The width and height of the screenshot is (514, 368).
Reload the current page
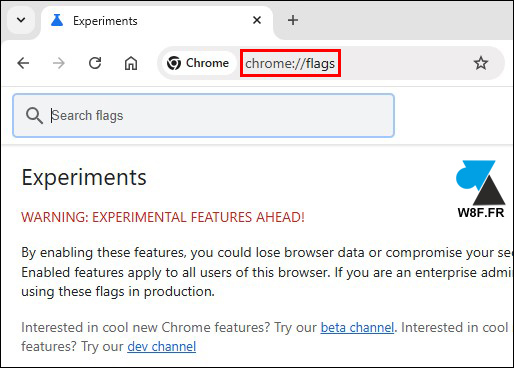pyautogui.click(x=95, y=63)
